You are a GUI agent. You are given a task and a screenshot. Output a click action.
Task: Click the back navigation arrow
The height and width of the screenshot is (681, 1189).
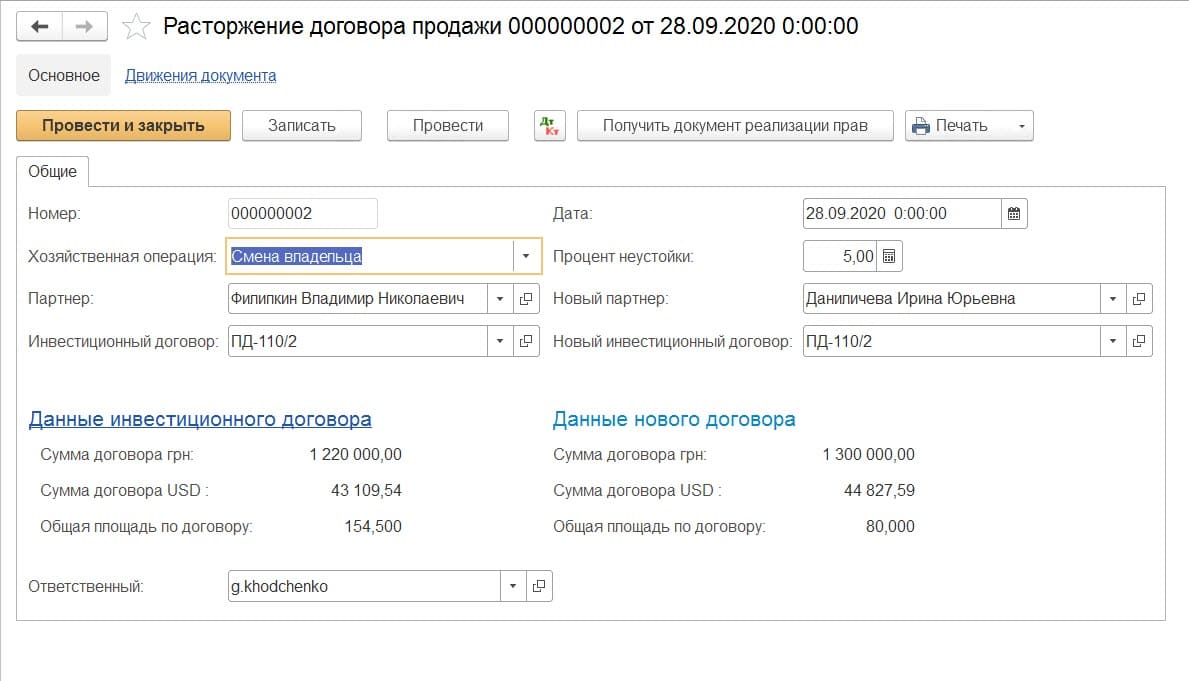pos(40,26)
